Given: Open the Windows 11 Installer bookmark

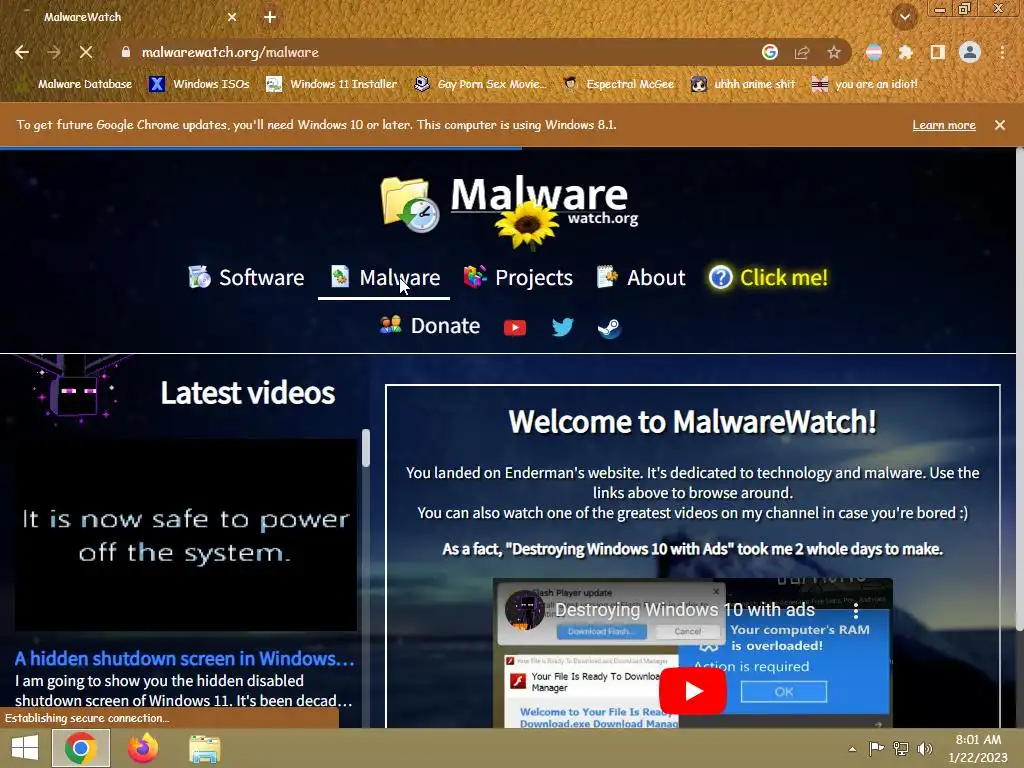Looking at the screenshot, I should click(x=332, y=84).
